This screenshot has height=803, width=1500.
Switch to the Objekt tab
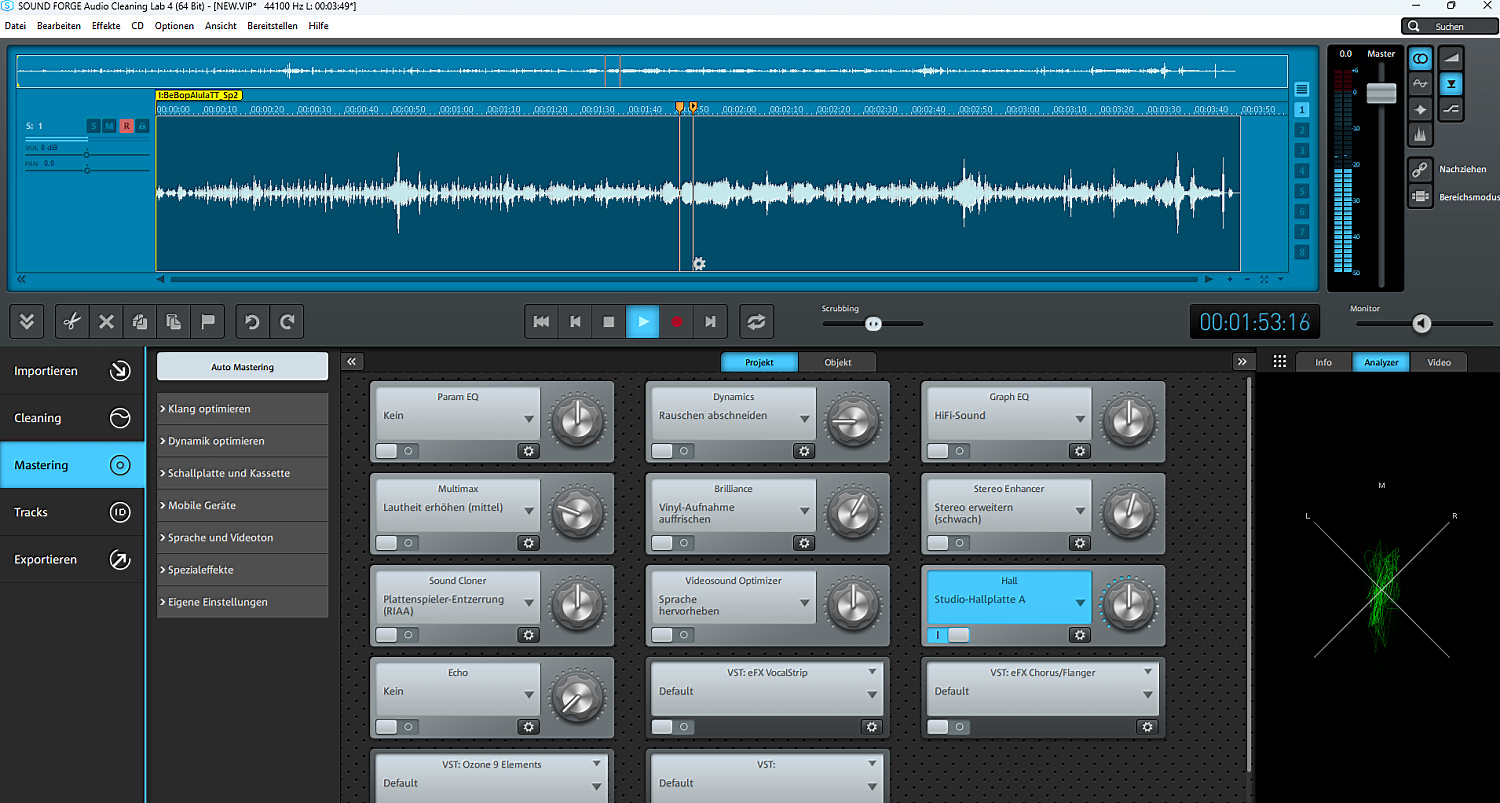pos(837,362)
